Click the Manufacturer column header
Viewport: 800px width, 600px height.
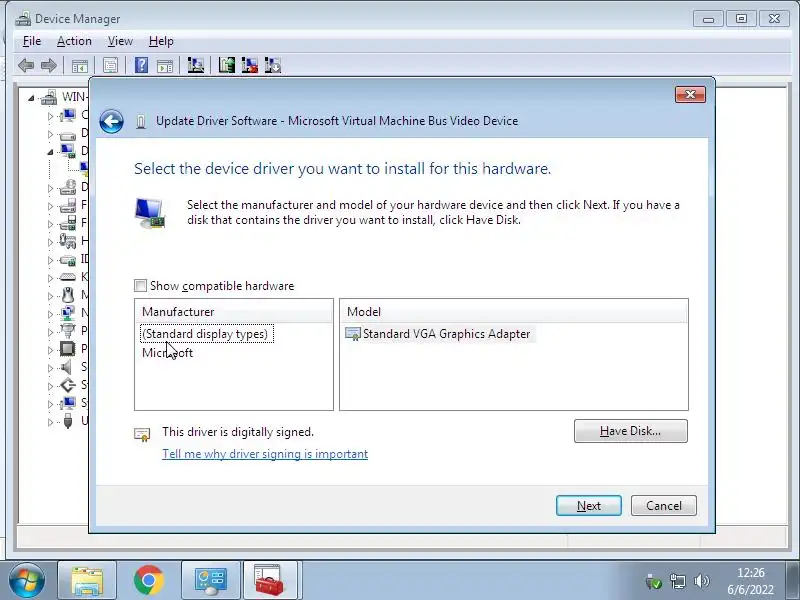[234, 312]
